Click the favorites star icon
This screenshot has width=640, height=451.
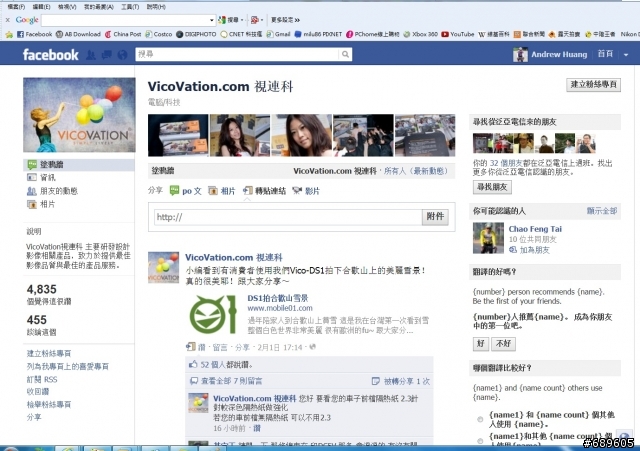click(x=9, y=35)
